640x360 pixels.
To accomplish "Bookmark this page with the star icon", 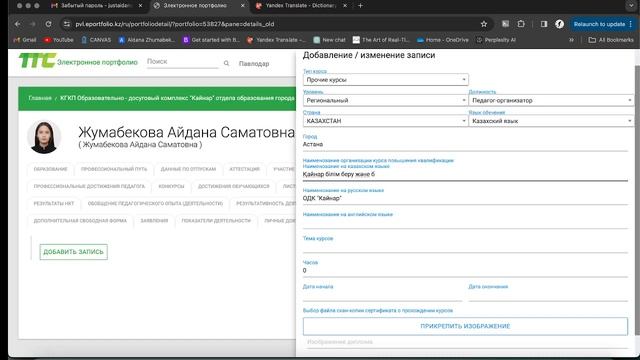I will (484, 24).
